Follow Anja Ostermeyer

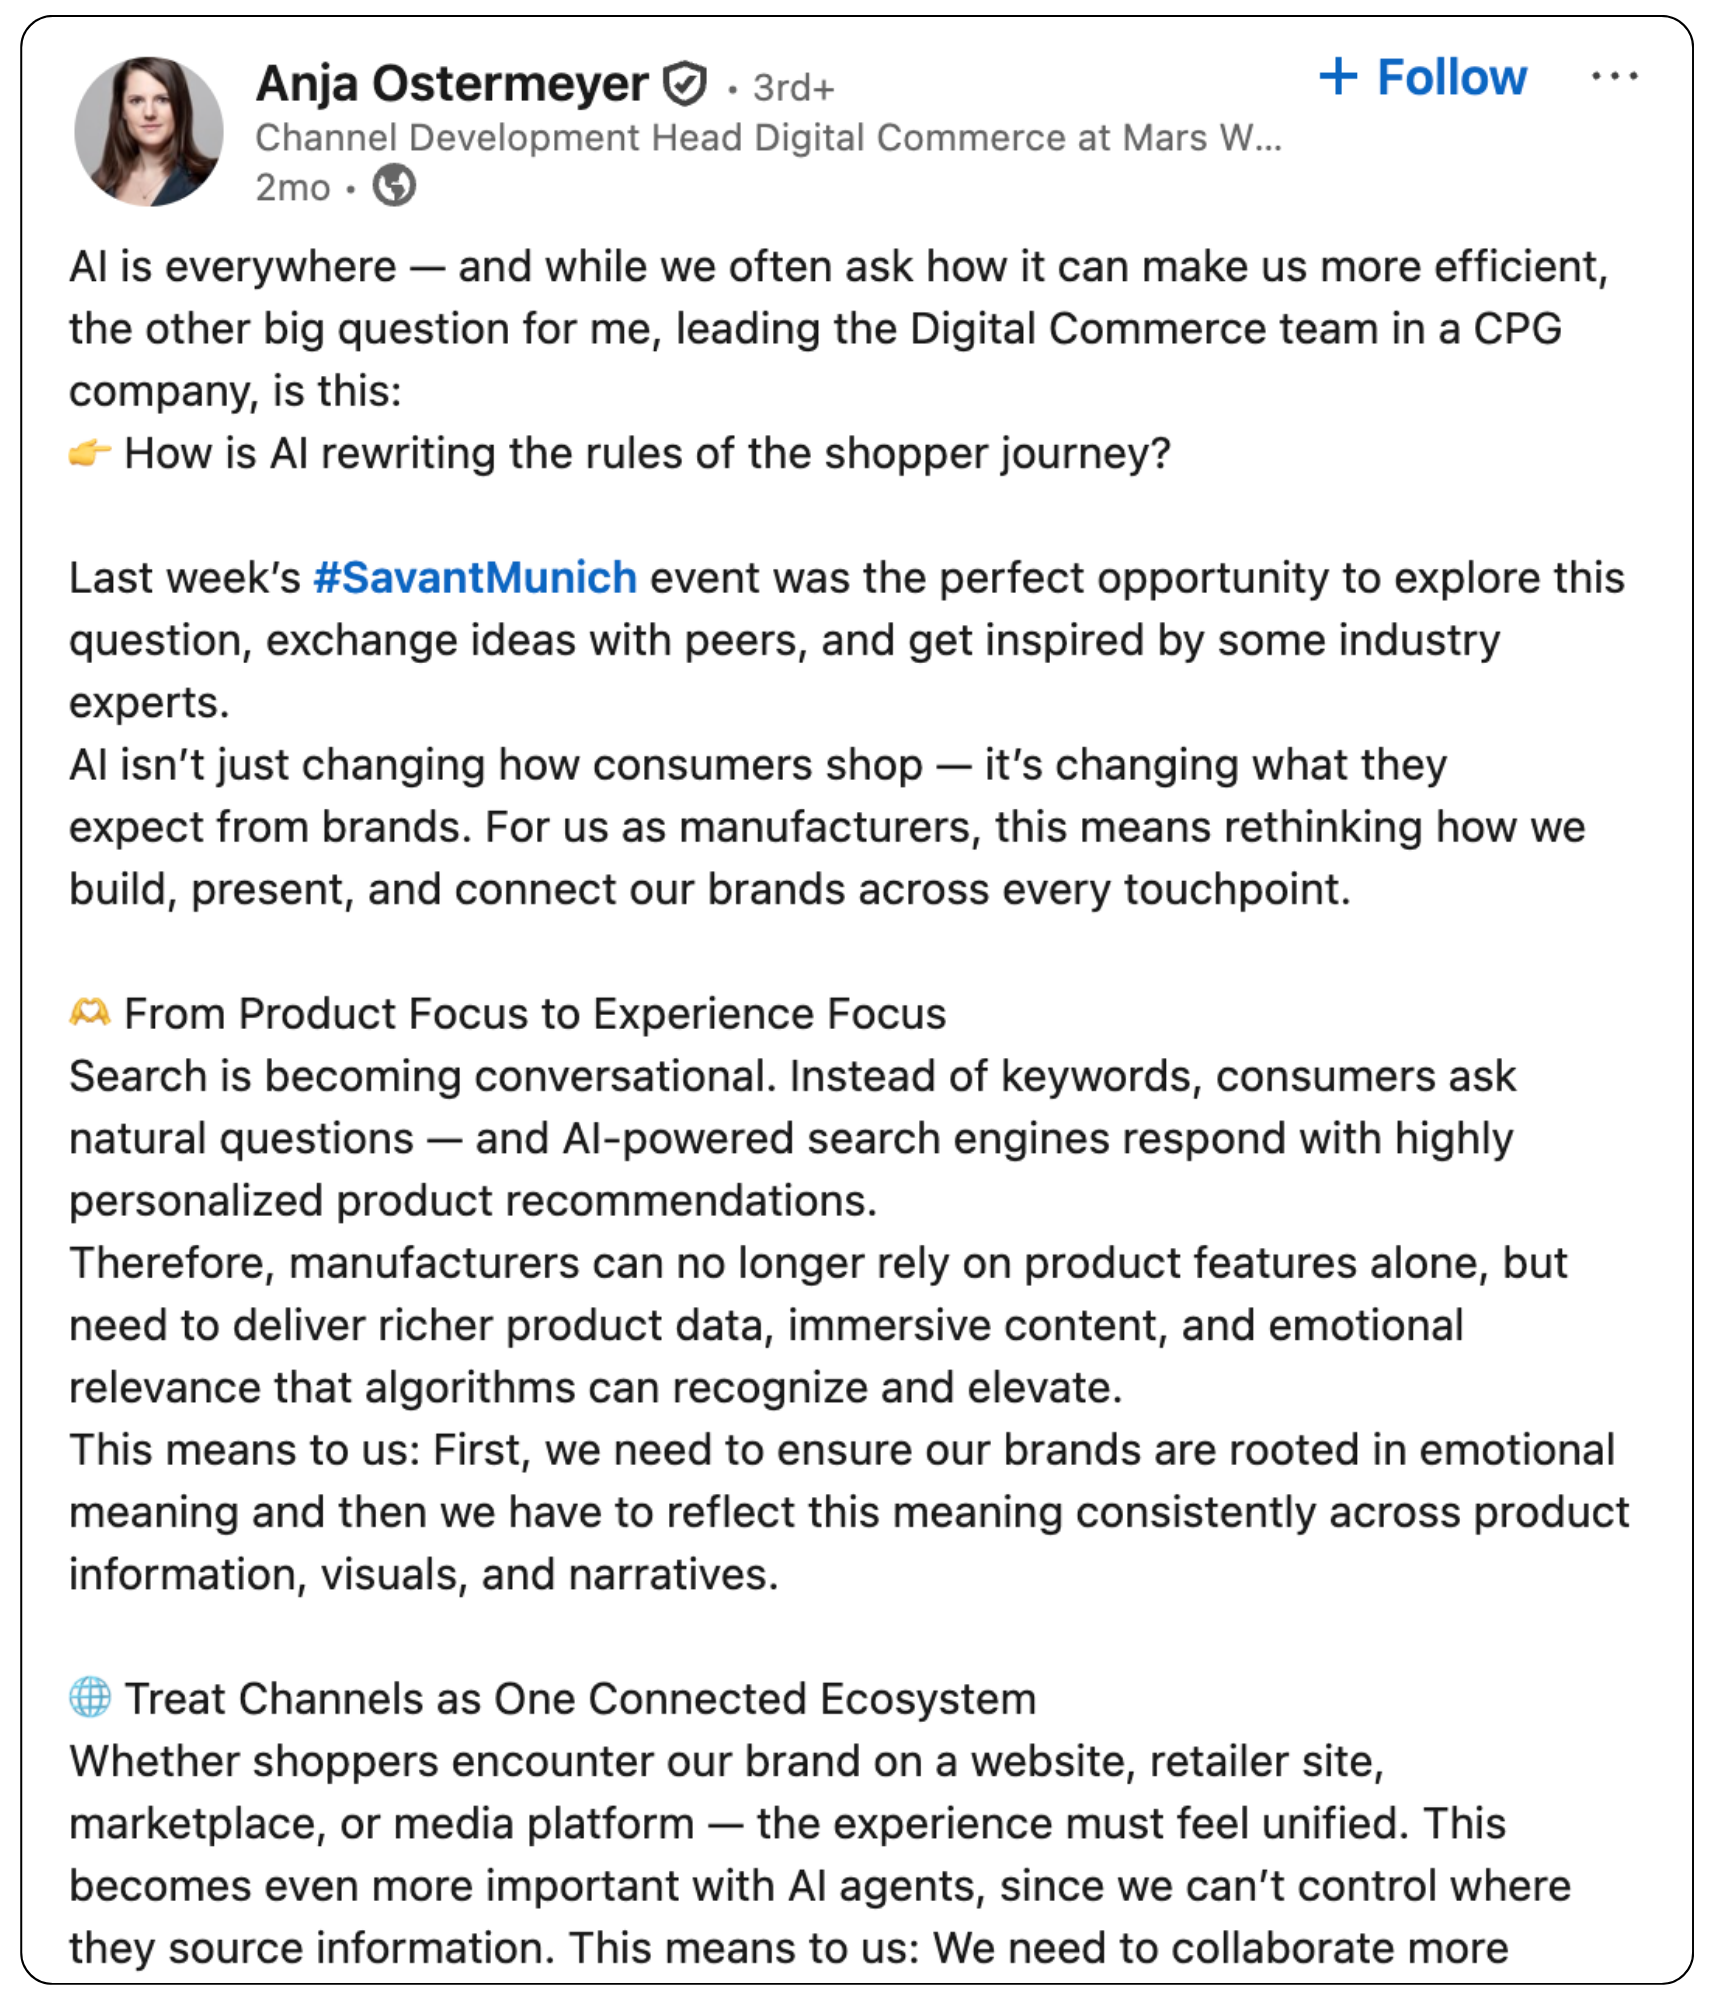[1451, 77]
